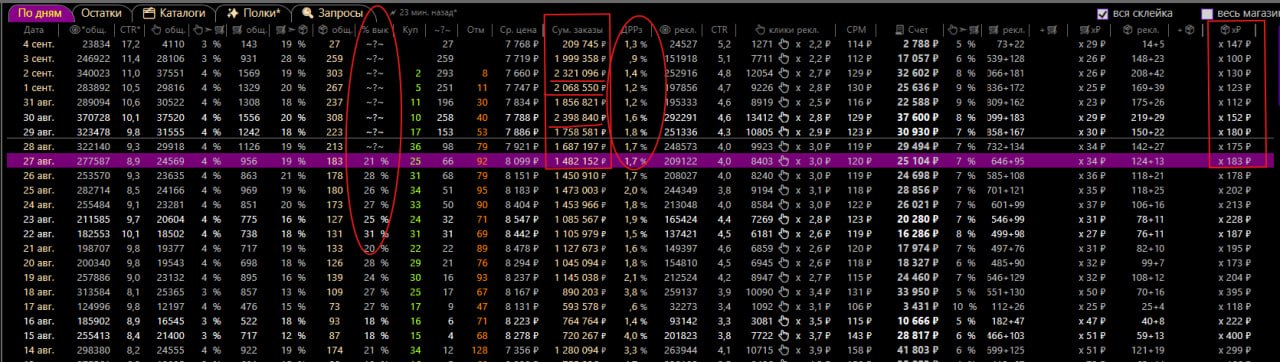The height and width of the screenshot is (362, 1280).
Task: Click bill amount 2 788 ₽
Action: click(x=920, y=44)
